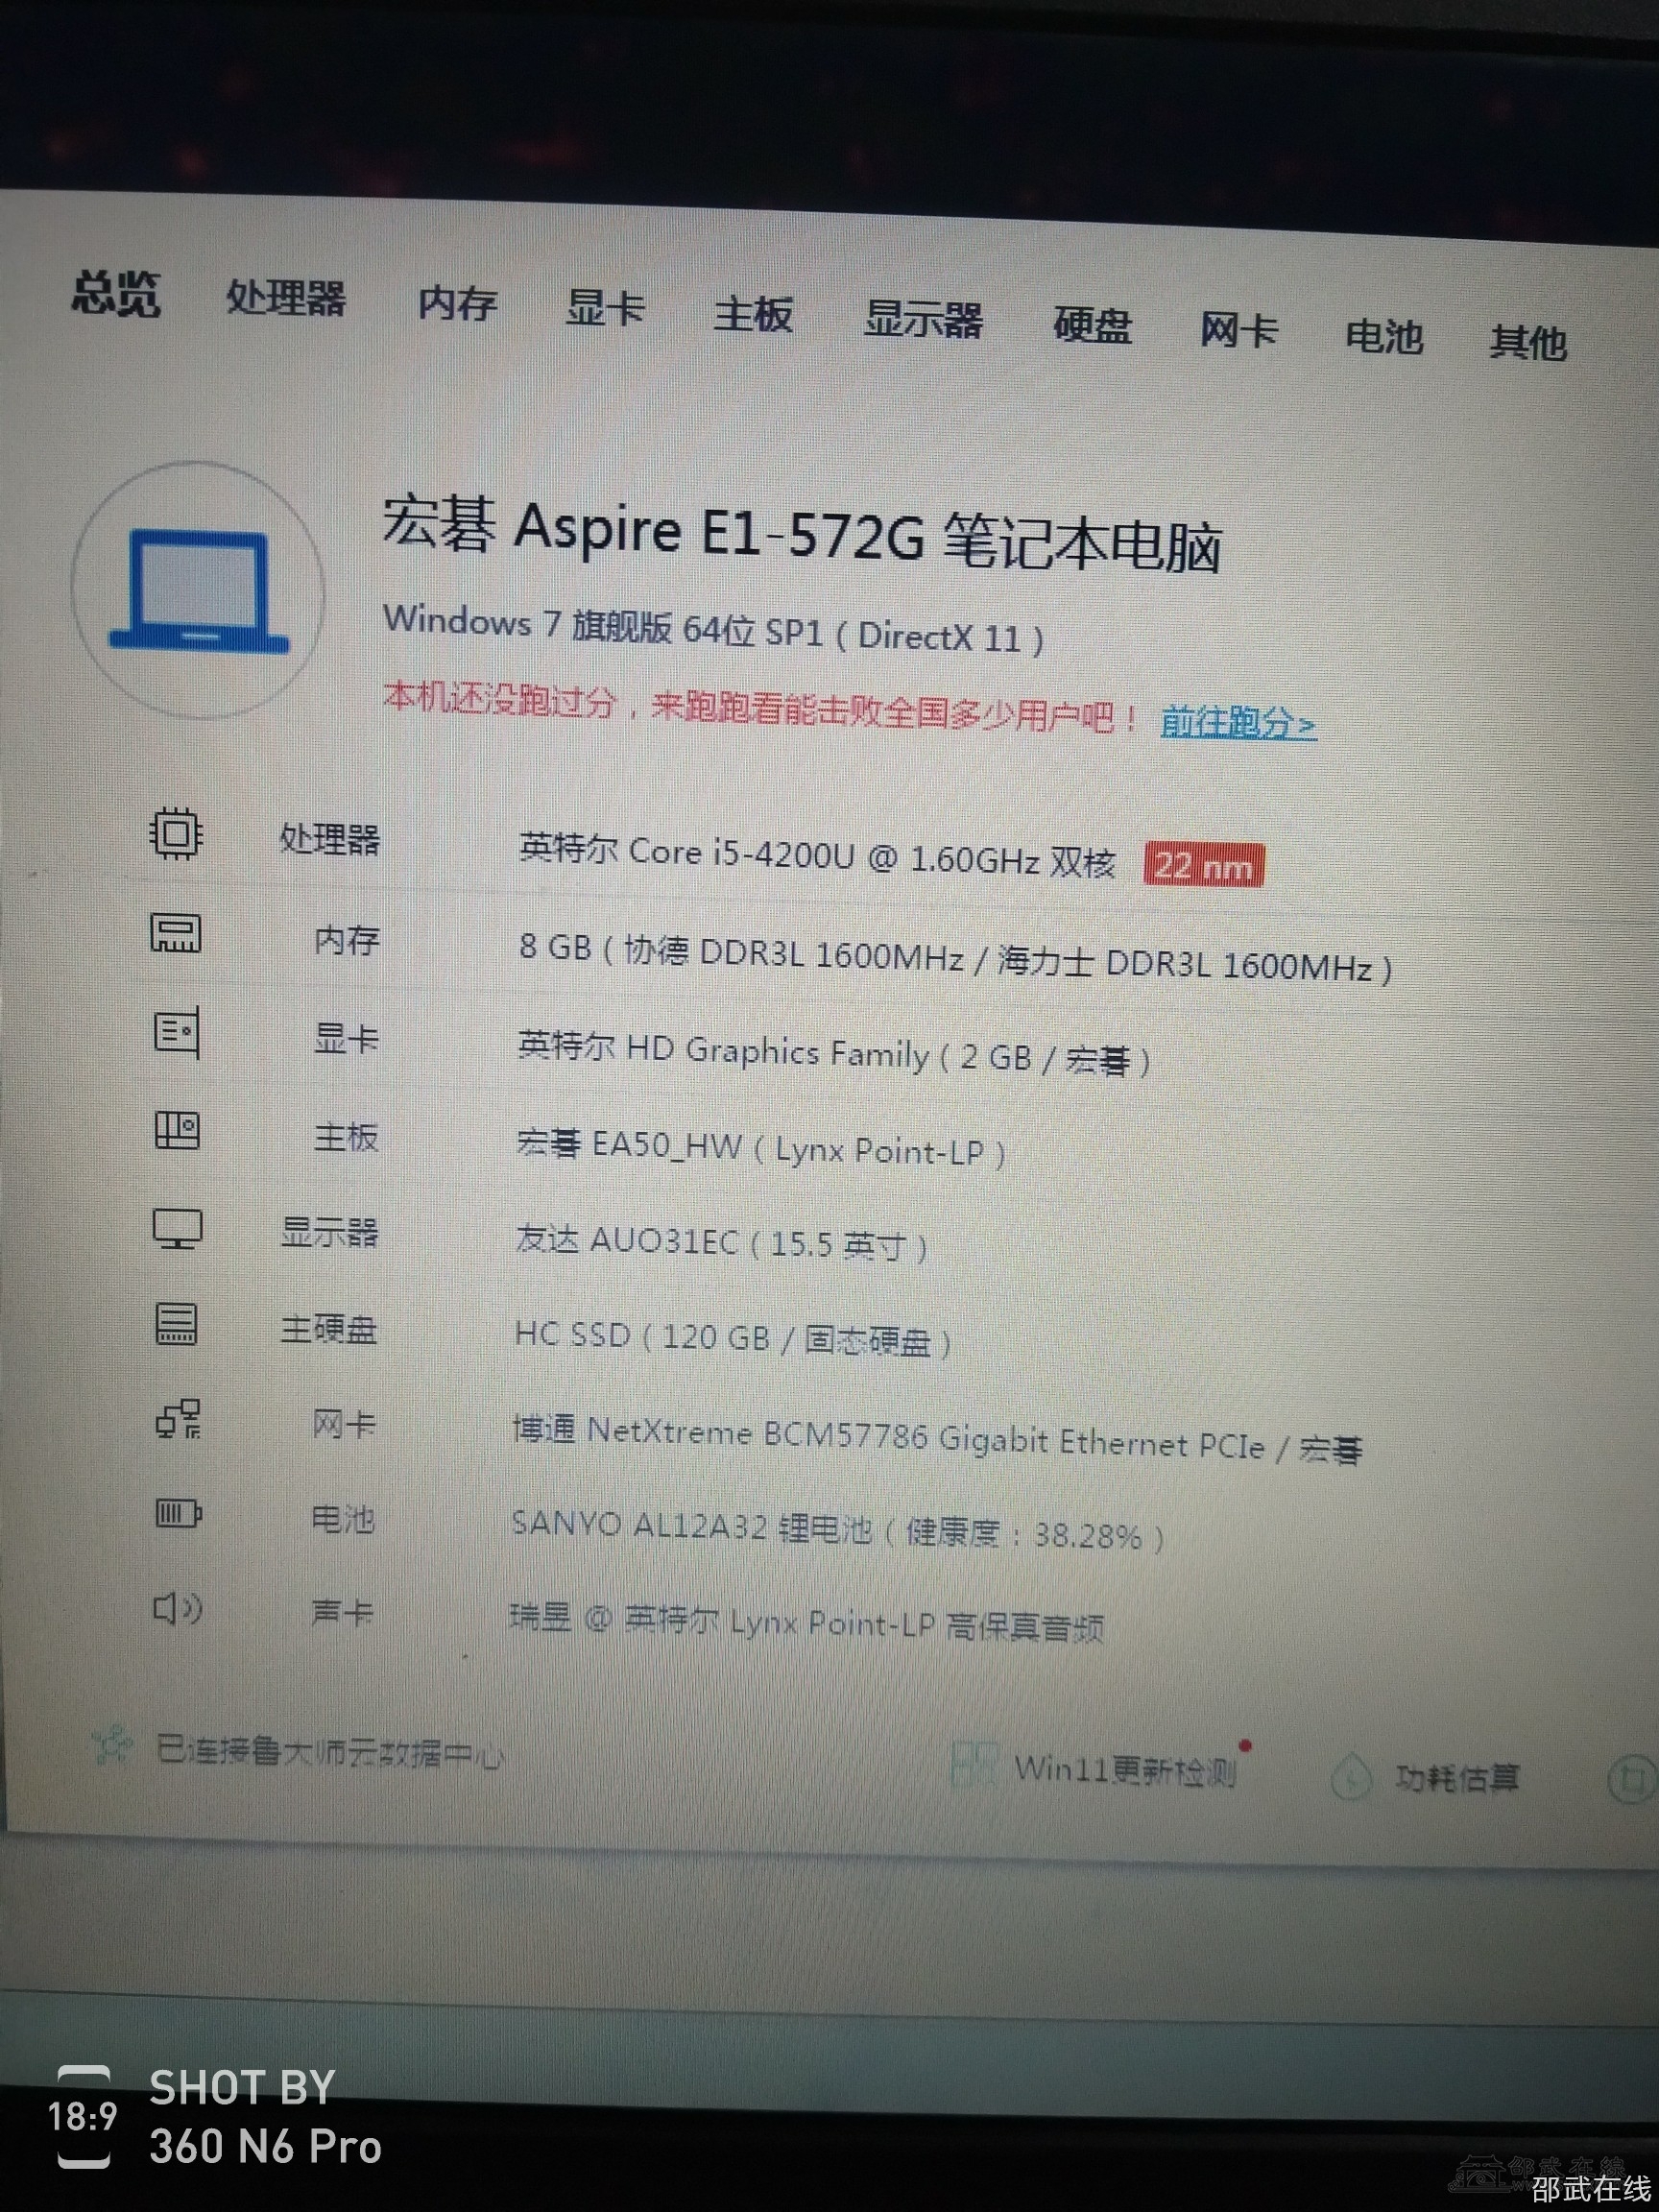Image resolution: width=1659 pixels, height=2212 pixels.
Task: Switch to the 其他 tab
Action: 1527,342
